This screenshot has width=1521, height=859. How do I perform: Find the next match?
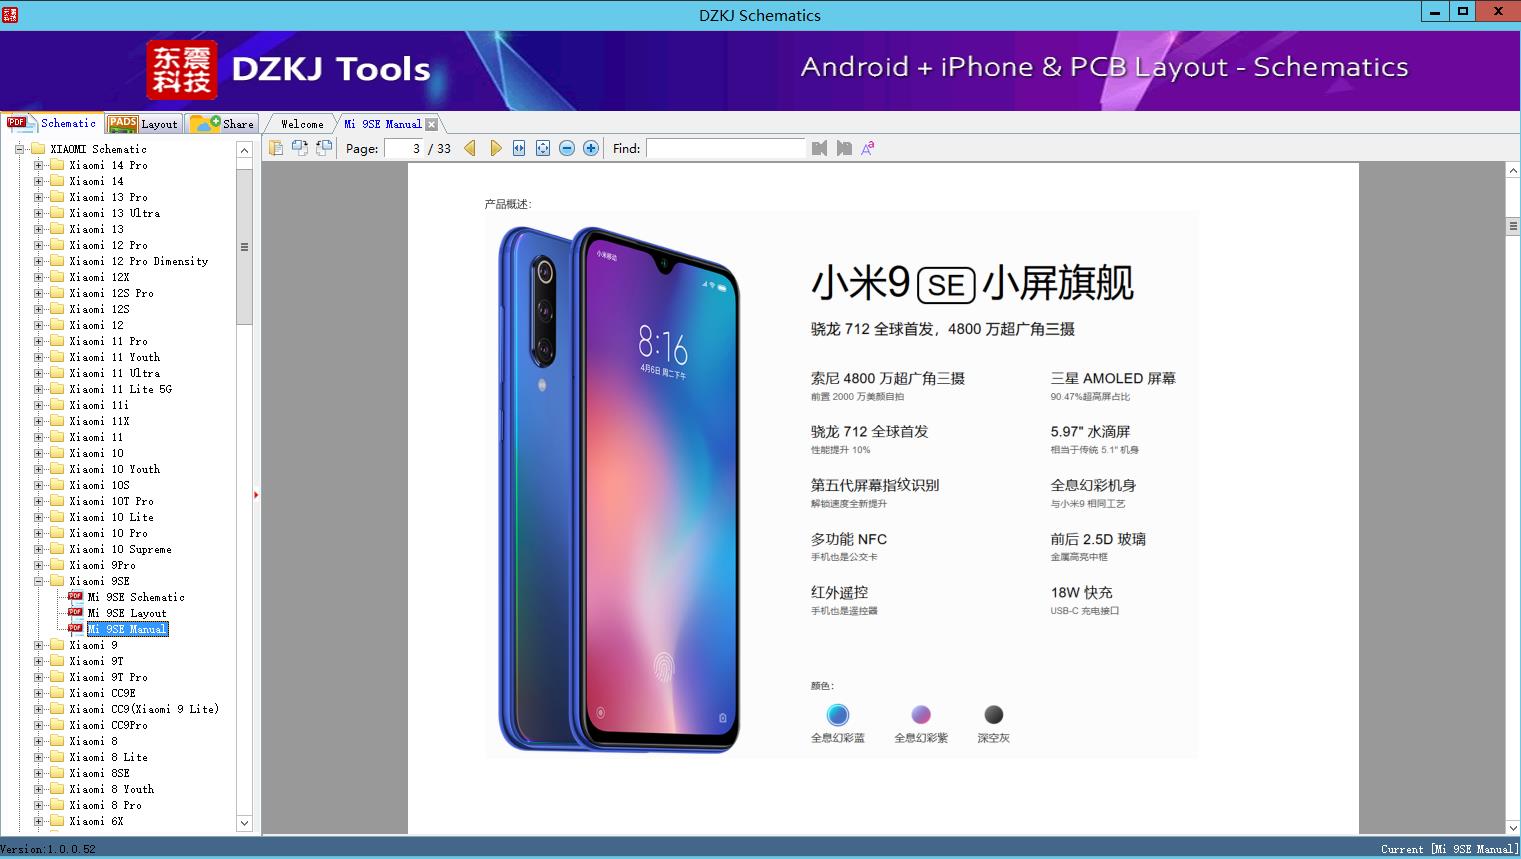click(844, 148)
